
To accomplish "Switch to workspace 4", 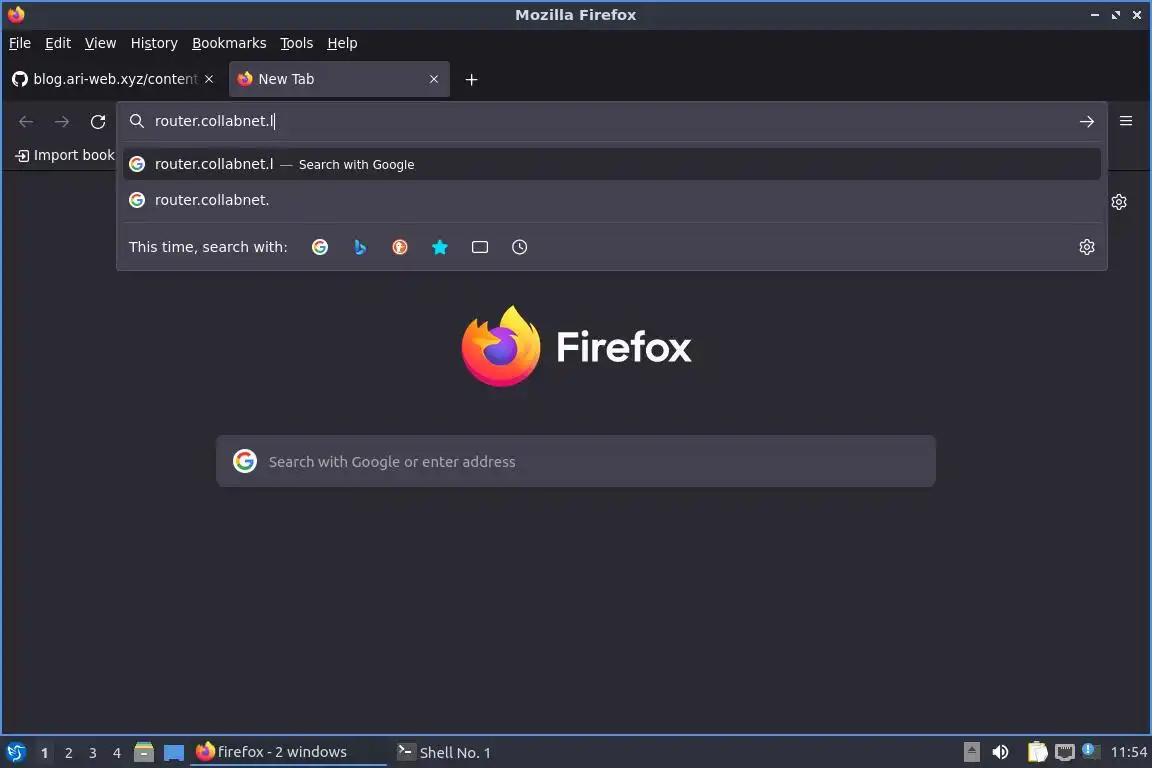I will [117, 753].
